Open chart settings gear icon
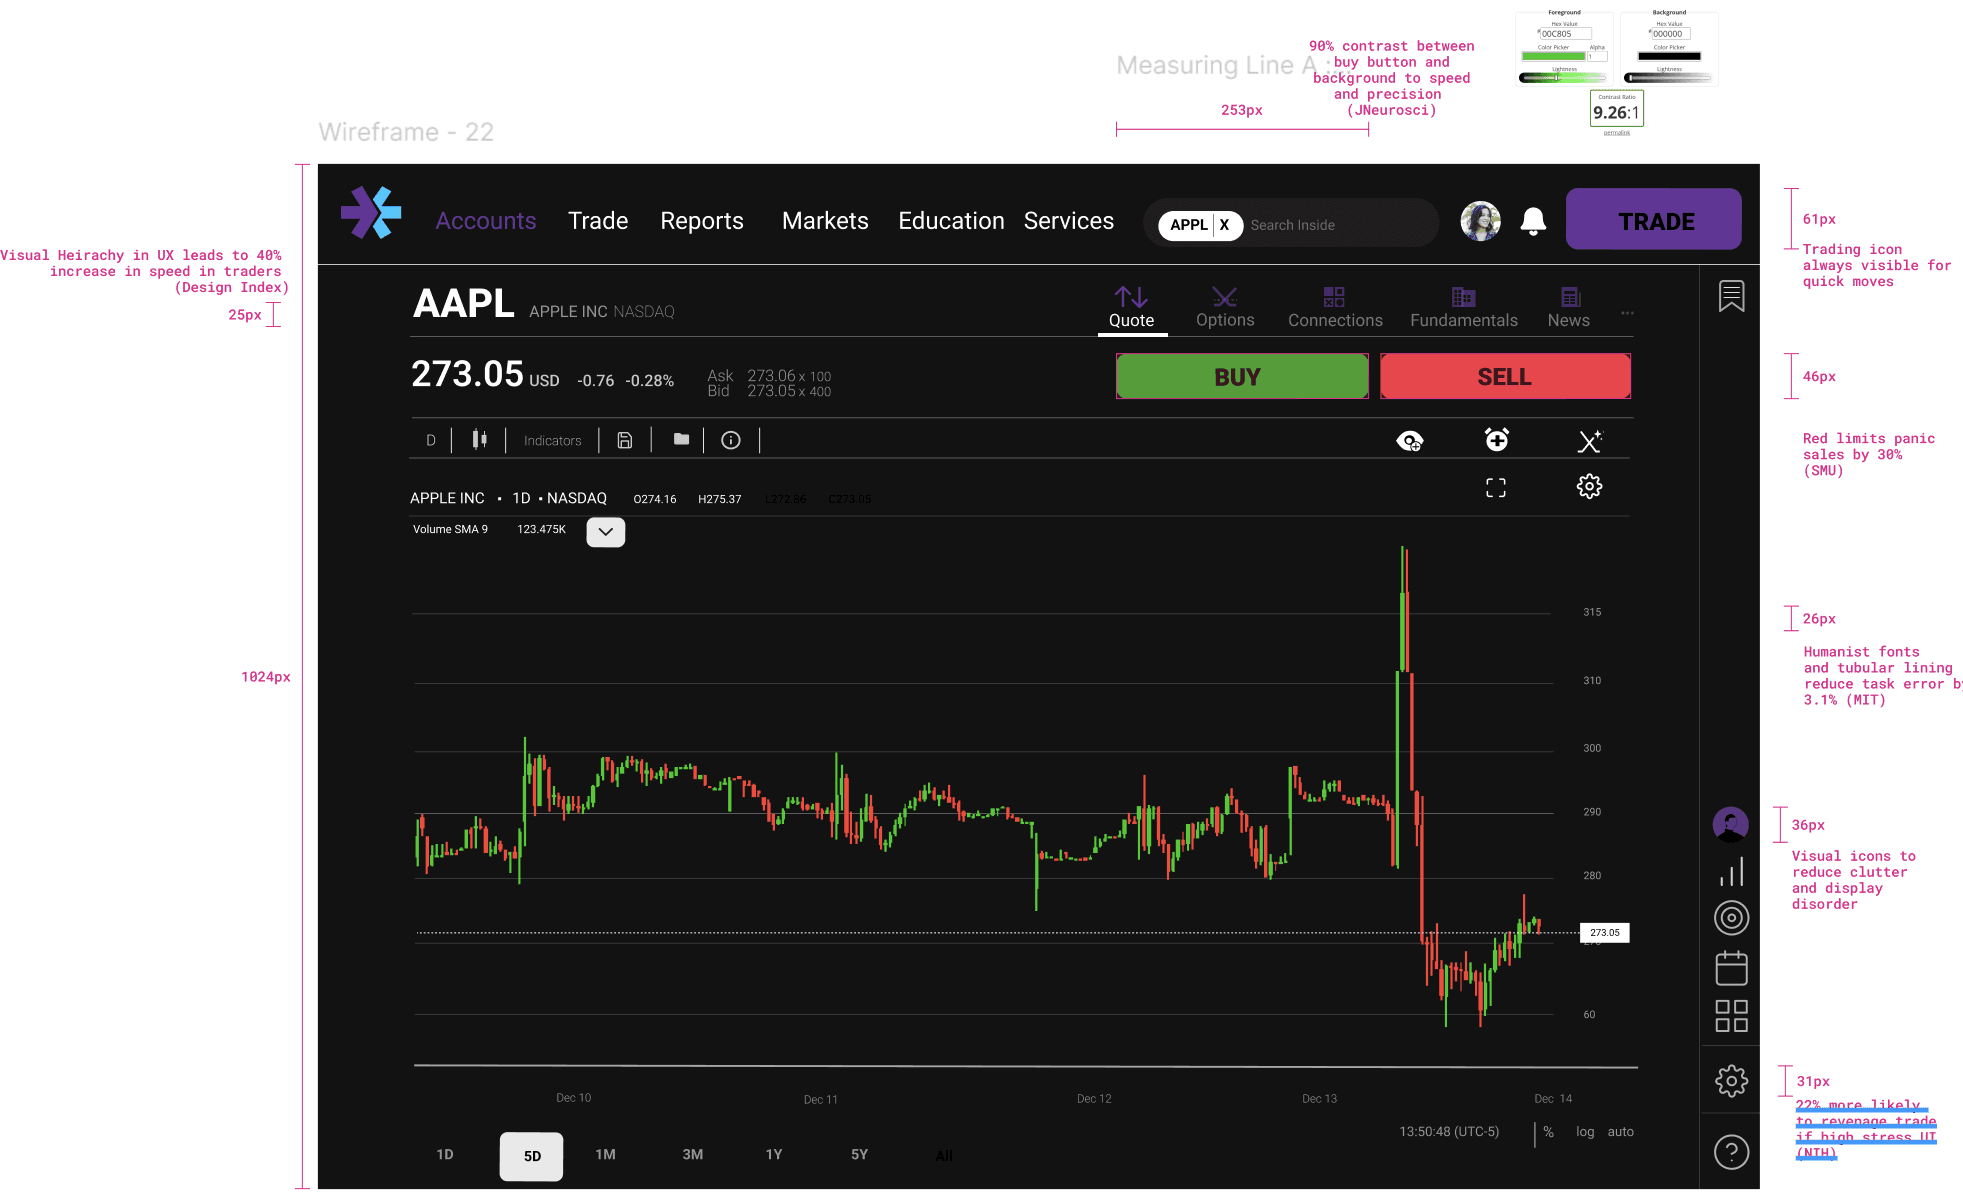This screenshot has height=1198, width=1963. coord(1589,487)
